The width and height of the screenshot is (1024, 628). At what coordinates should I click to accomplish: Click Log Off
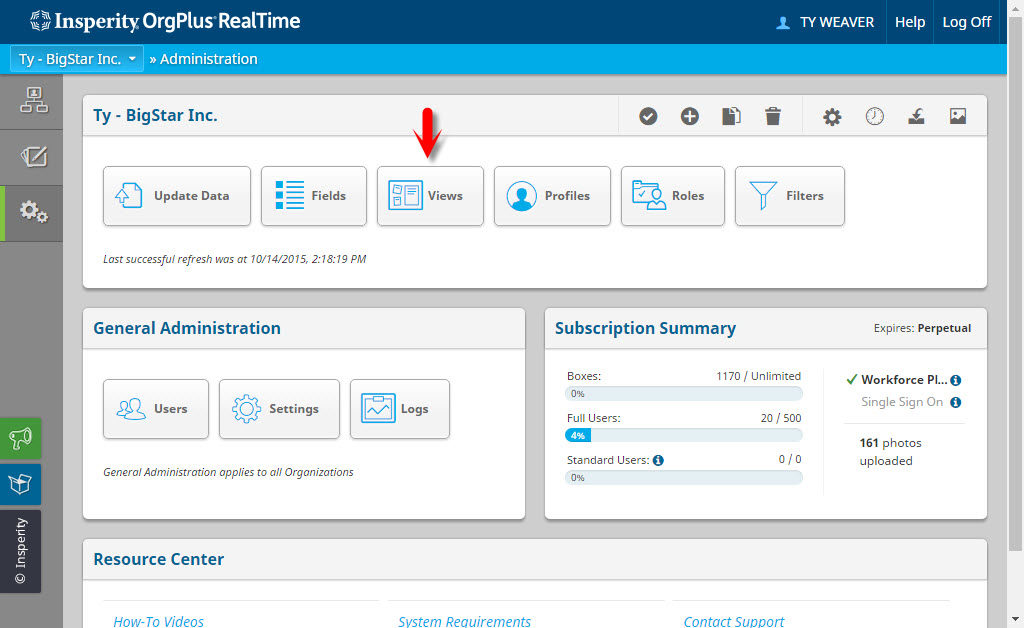[967, 22]
